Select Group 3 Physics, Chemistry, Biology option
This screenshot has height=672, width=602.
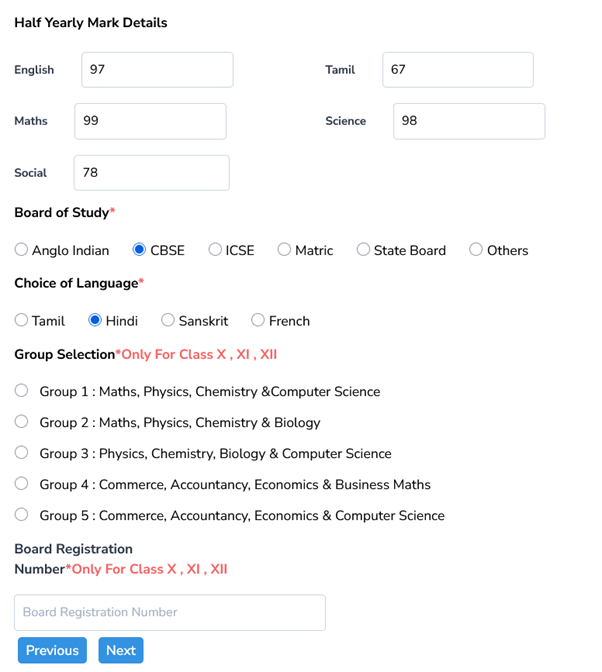22,453
